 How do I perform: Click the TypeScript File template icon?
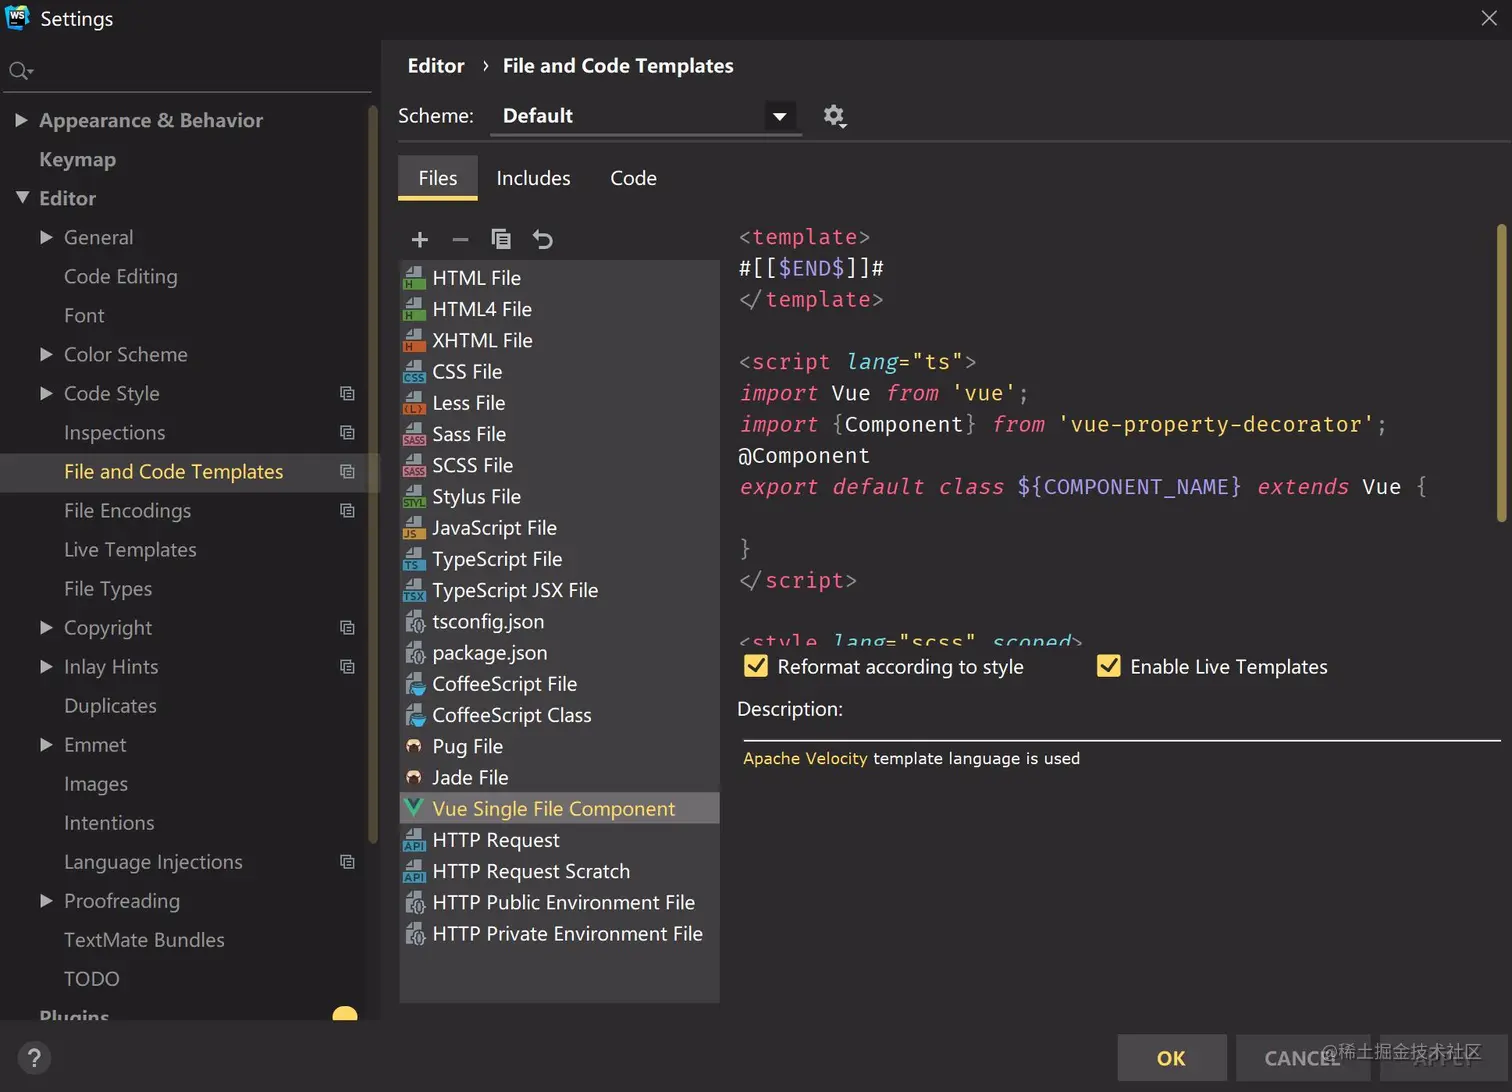click(414, 559)
